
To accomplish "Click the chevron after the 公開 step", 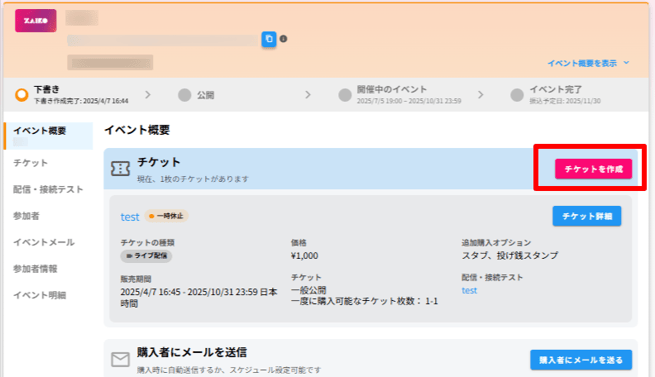I will 308,95.
